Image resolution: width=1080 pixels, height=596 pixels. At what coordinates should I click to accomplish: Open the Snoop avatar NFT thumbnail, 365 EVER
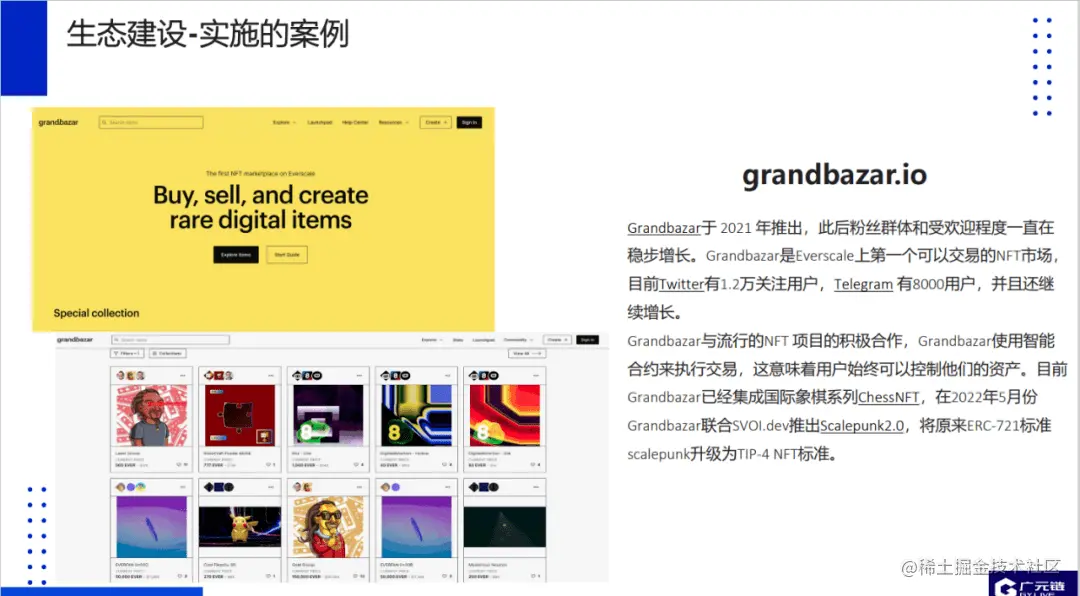click(x=151, y=415)
